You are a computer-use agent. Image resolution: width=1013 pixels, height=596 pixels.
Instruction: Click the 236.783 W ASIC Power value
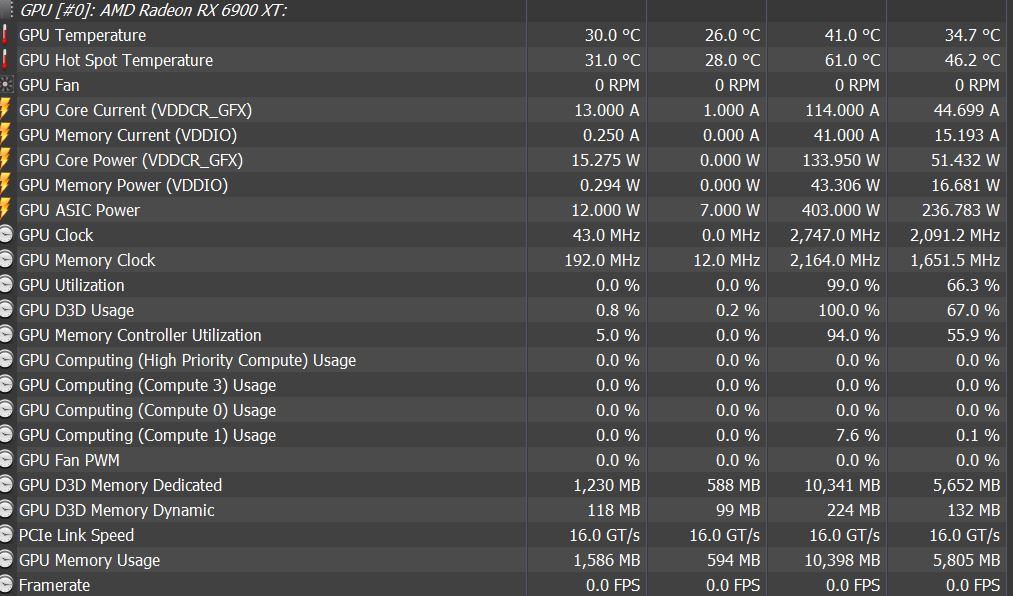(x=961, y=211)
